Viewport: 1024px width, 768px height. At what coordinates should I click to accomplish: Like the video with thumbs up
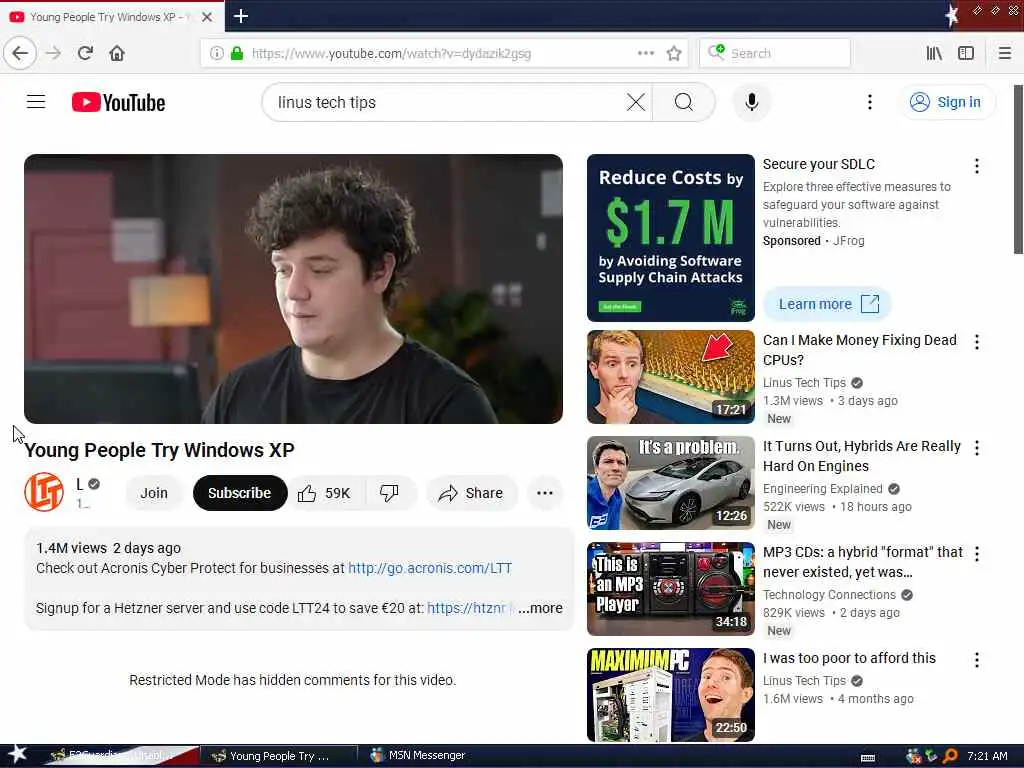(x=325, y=493)
